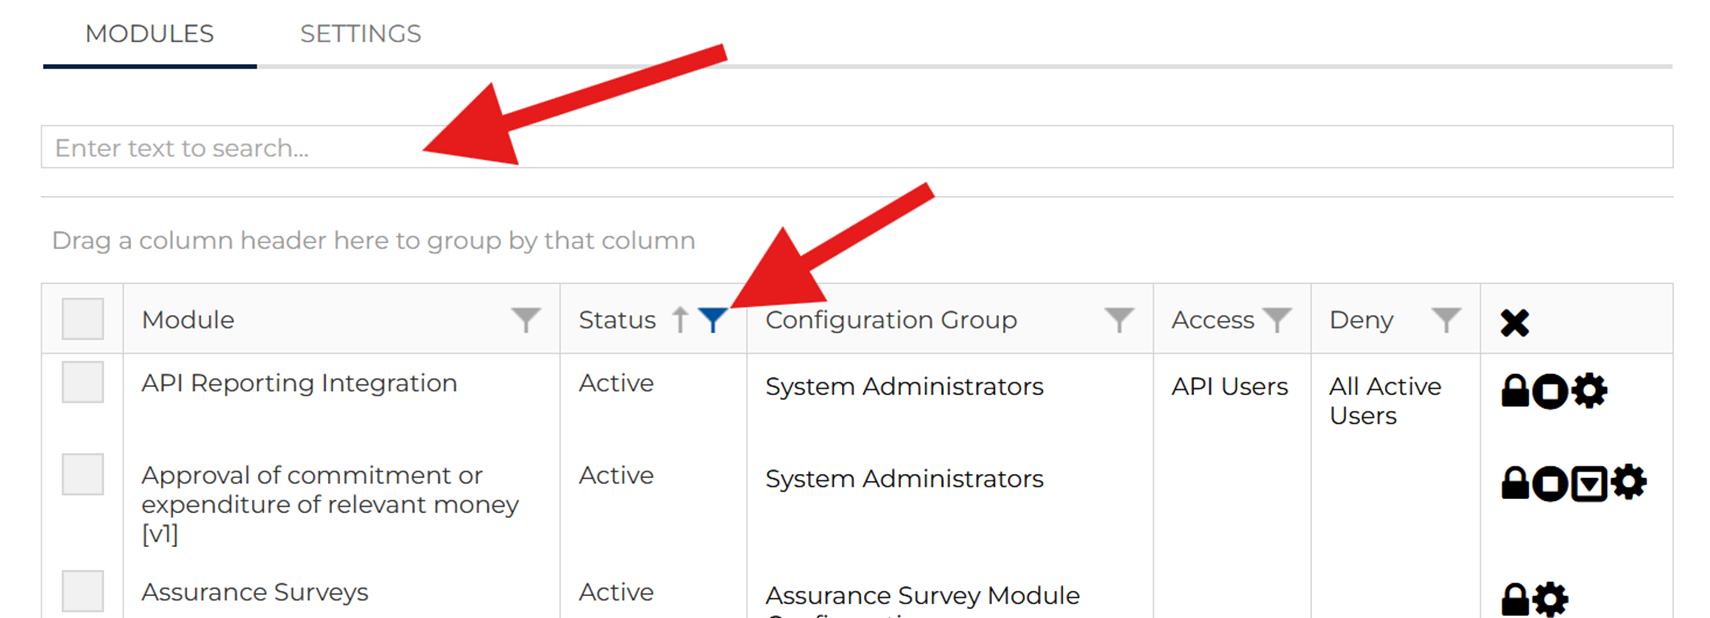Switch to the SETTINGS tab
This screenshot has width=1710, height=618.
click(360, 34)
